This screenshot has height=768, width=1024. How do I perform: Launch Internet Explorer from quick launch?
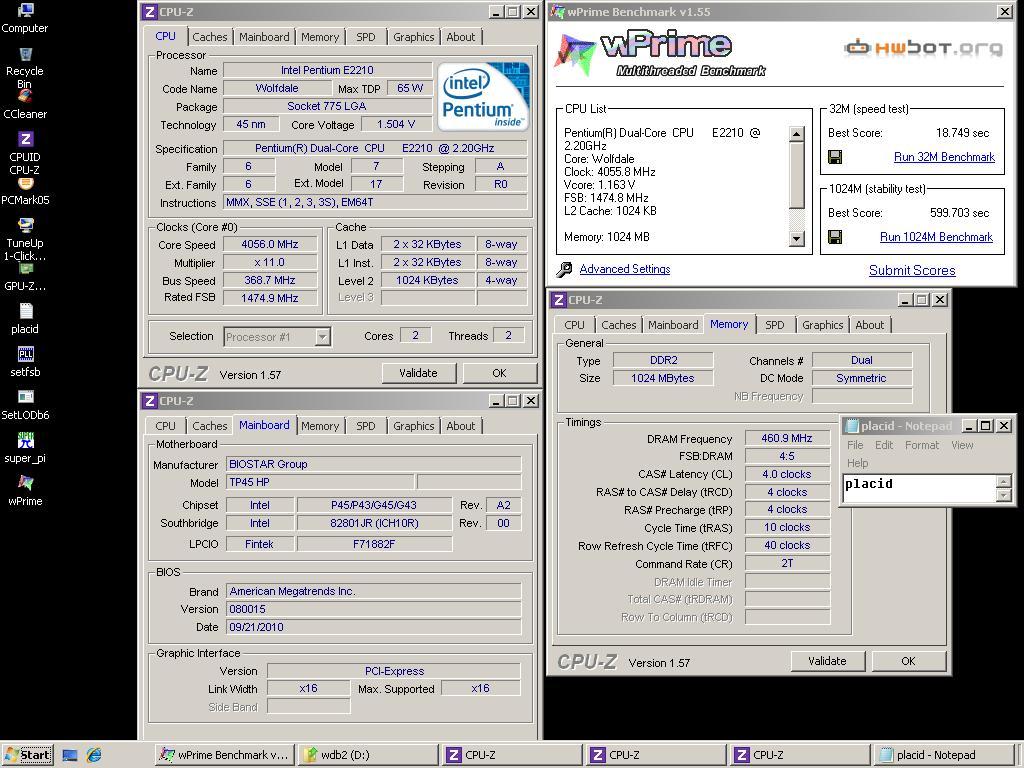click(x=94, y=755)
